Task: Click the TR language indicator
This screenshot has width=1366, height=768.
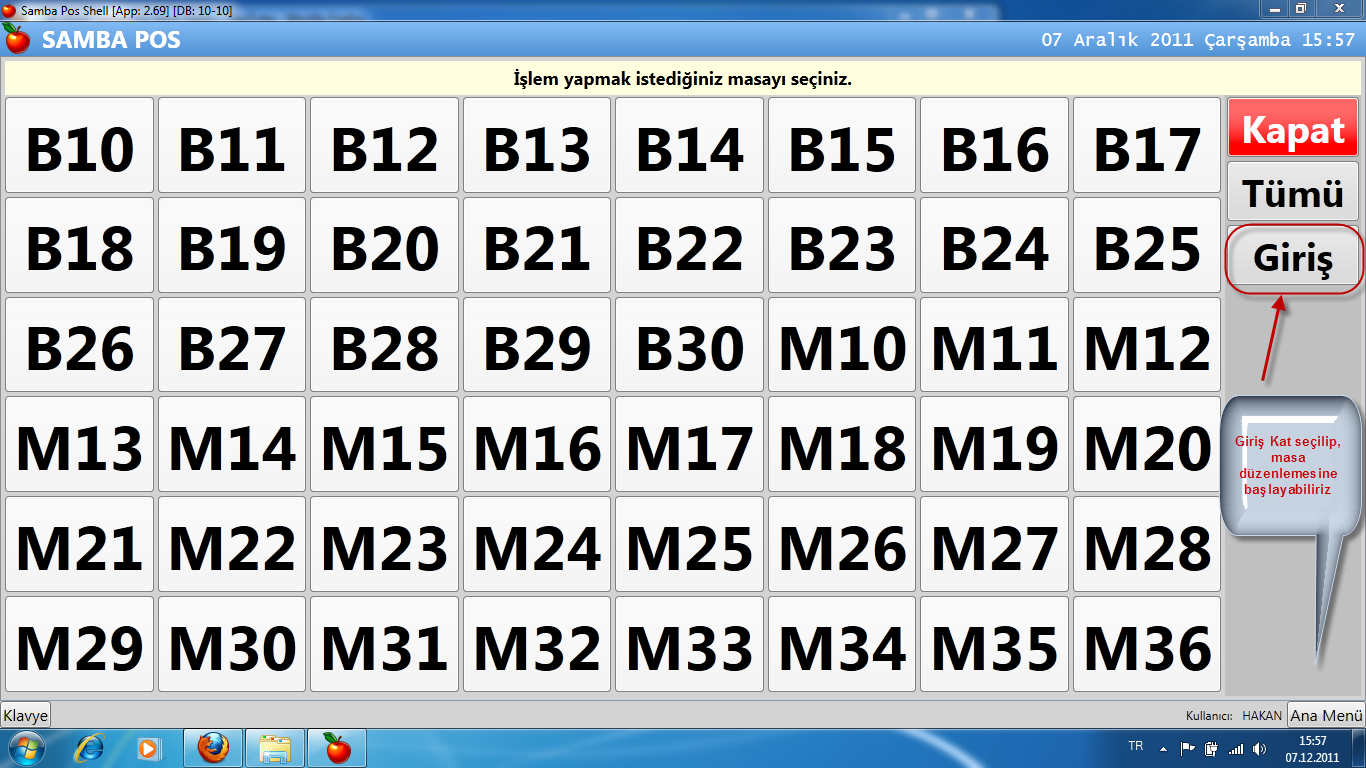Action: (x=1135, y=747)
